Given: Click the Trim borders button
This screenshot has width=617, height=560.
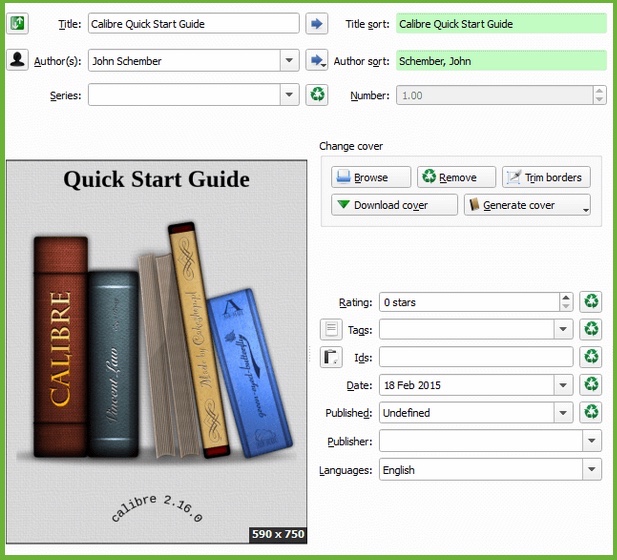Looking at the screenshot, I should point(546,177).
